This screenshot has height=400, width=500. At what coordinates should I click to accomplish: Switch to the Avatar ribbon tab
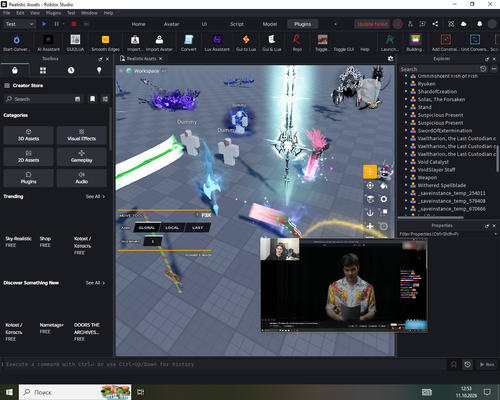tap(171, 24)
